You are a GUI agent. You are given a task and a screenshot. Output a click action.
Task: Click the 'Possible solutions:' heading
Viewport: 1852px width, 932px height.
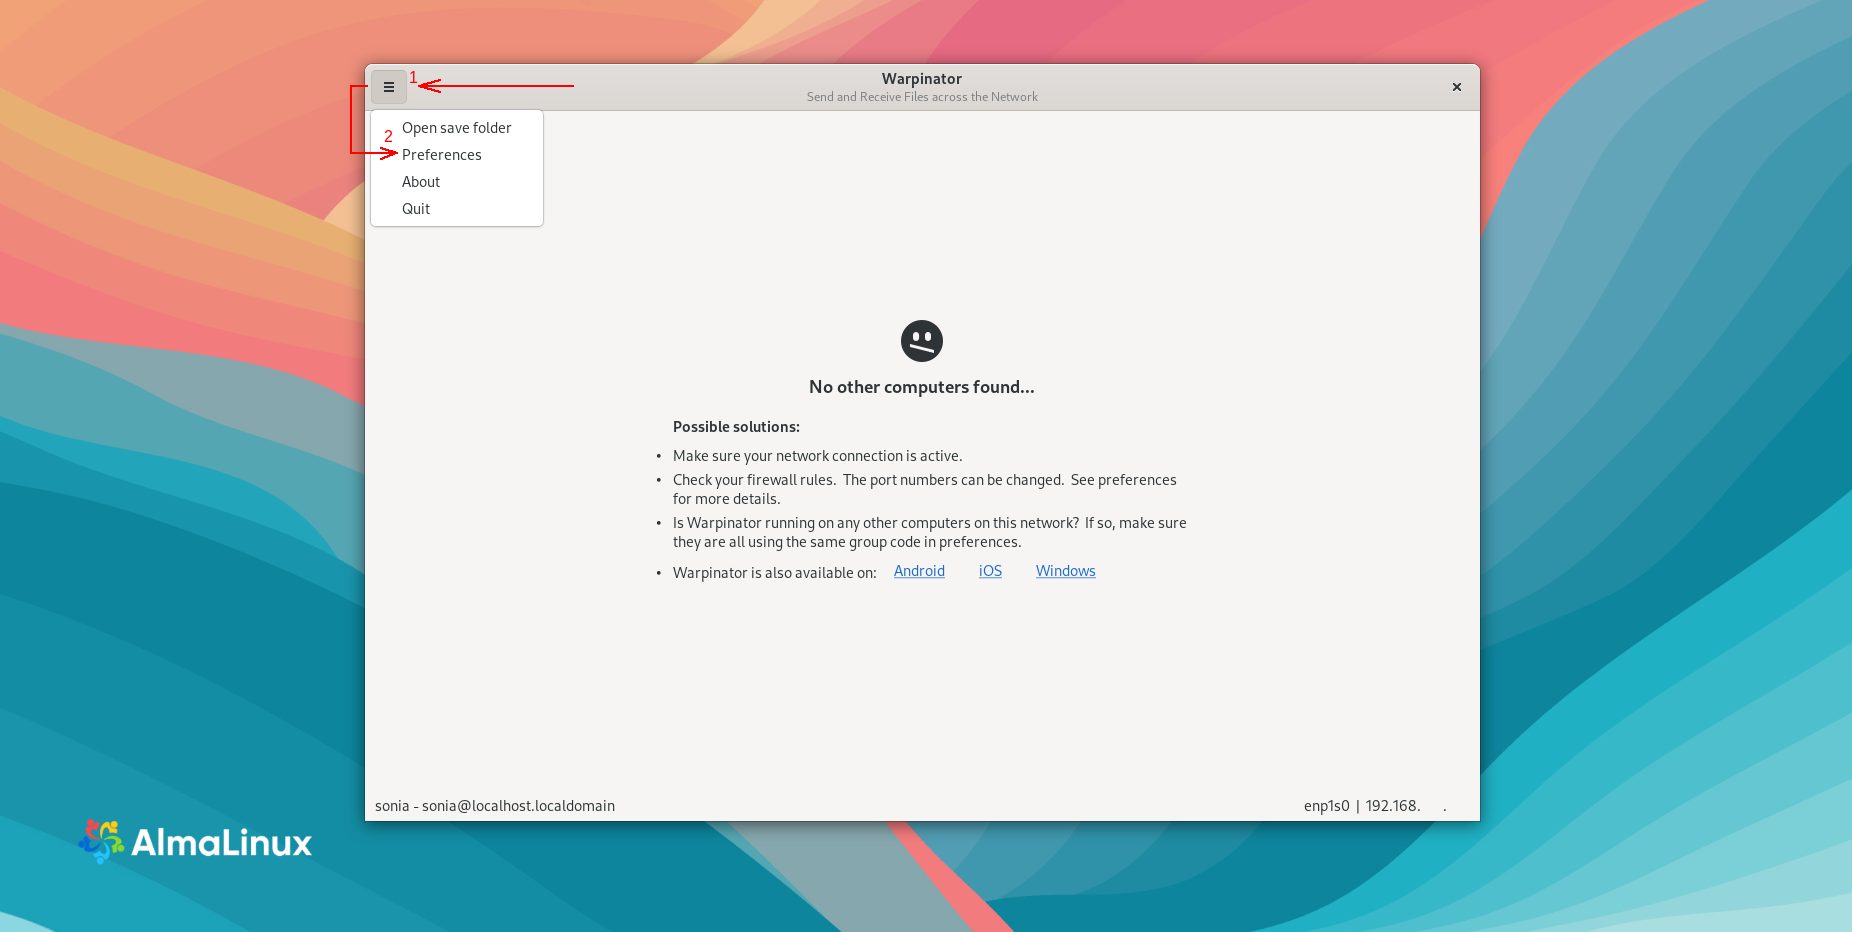point(736,427)
